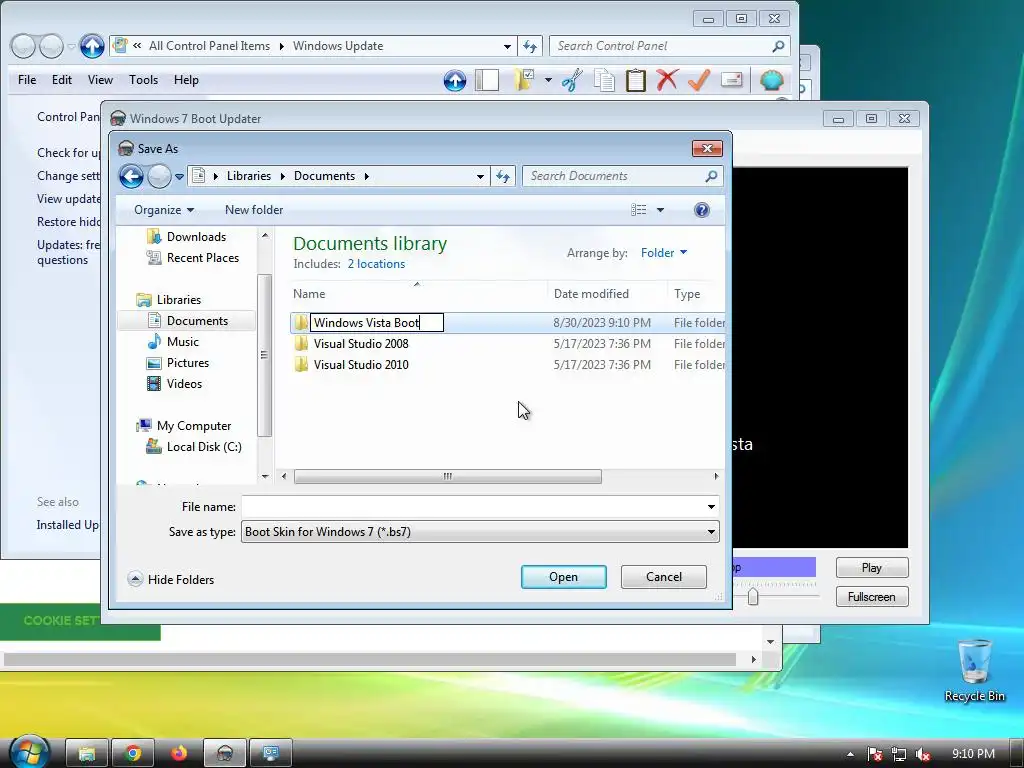
Task: Click the folder options icon in Control Panel toolbar
Action: (x=524, y=80)
